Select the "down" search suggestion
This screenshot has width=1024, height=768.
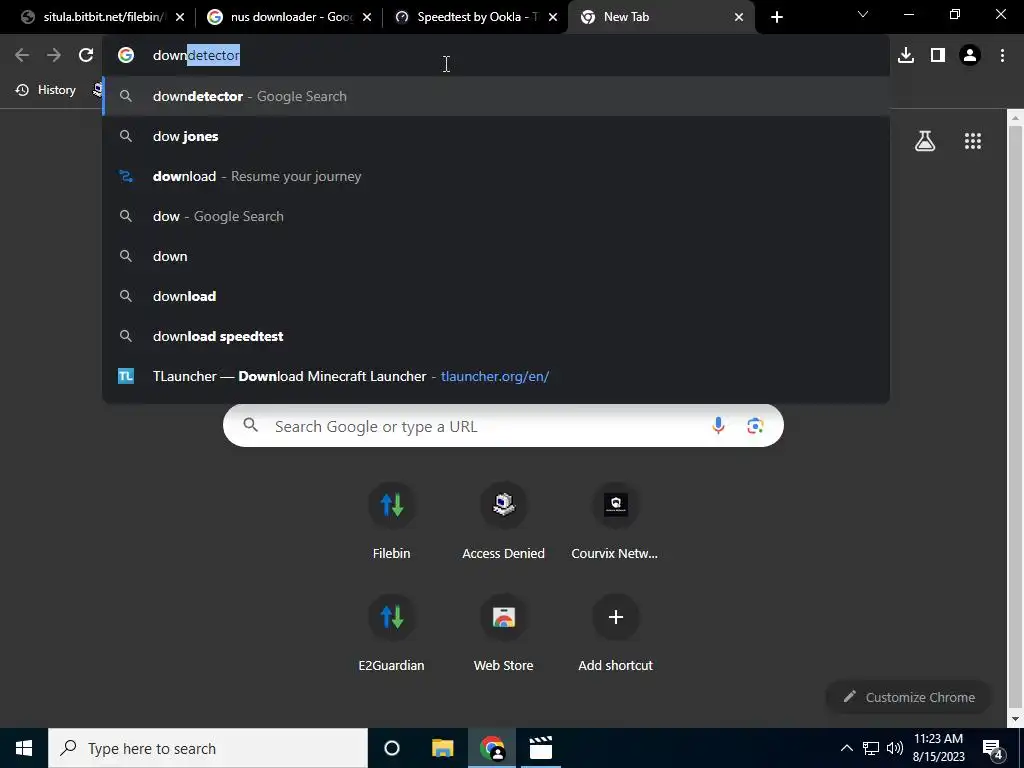pyautogui.click(x=496, y=256)
